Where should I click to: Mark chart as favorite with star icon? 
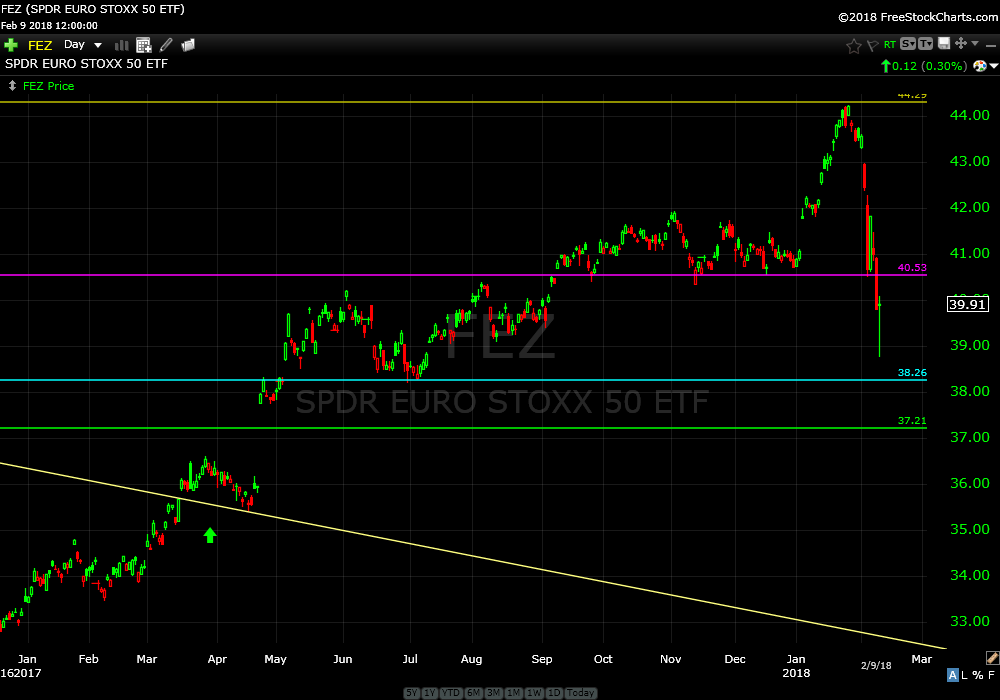[x=853, y=45]
